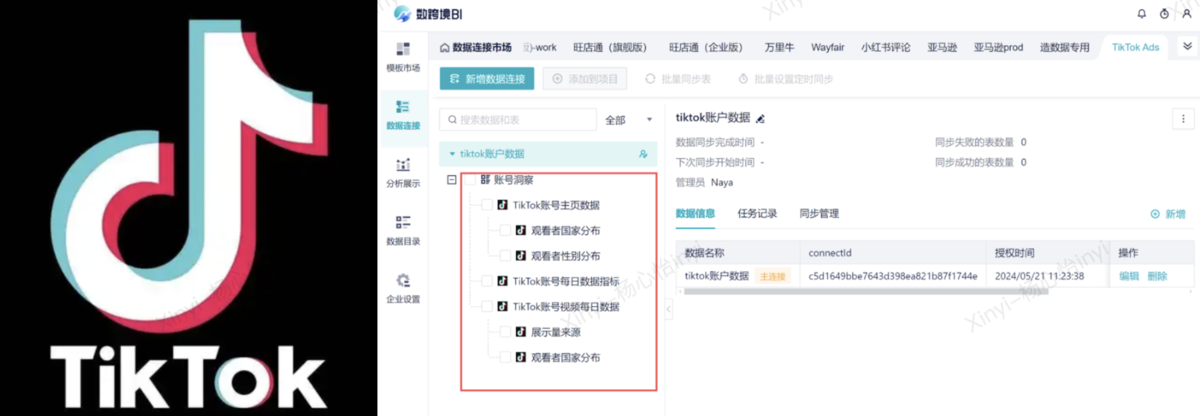Click the 删除 link in the table row
This screenshot has width=1200, height=416.
click(x=1157, y=276)
